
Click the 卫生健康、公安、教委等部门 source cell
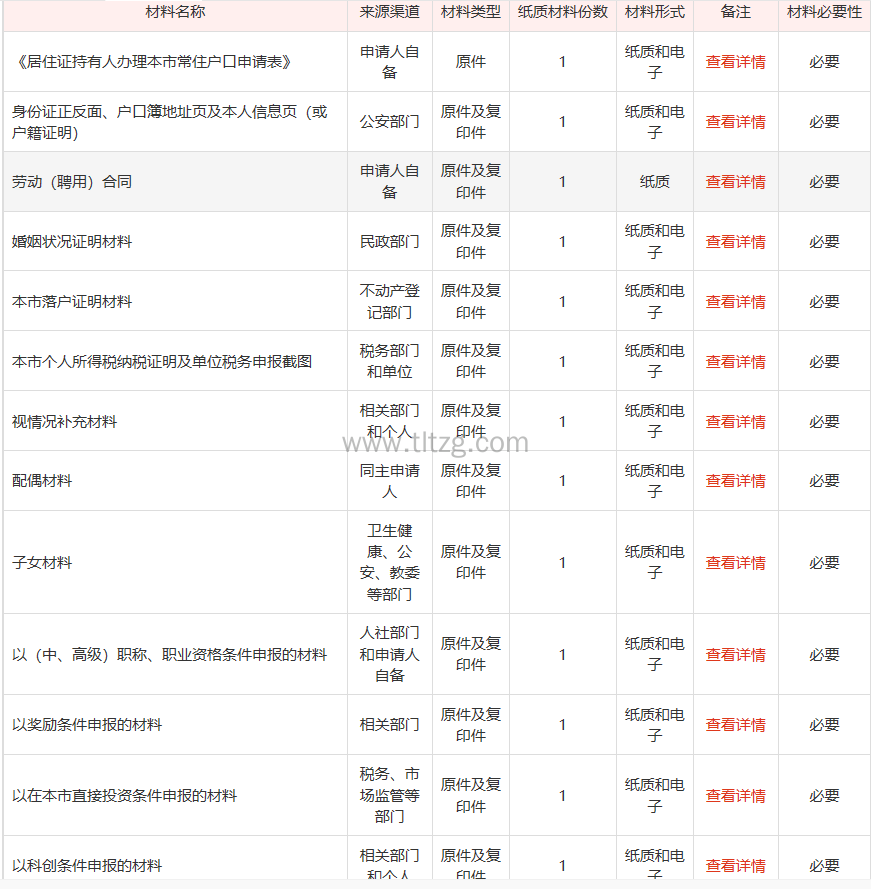click(x=390, y=563)
